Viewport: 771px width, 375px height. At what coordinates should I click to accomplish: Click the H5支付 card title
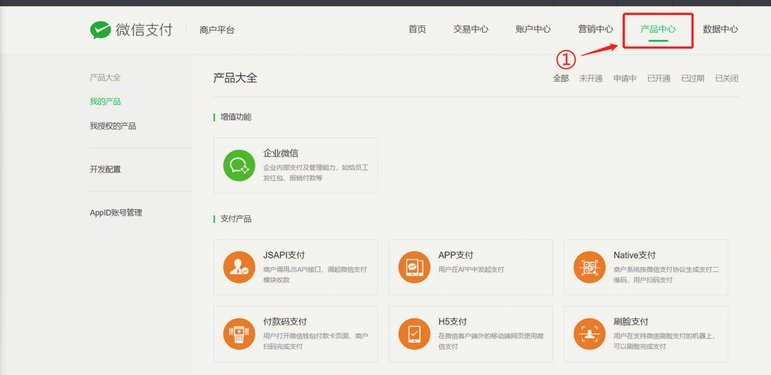tap(452, 321)
